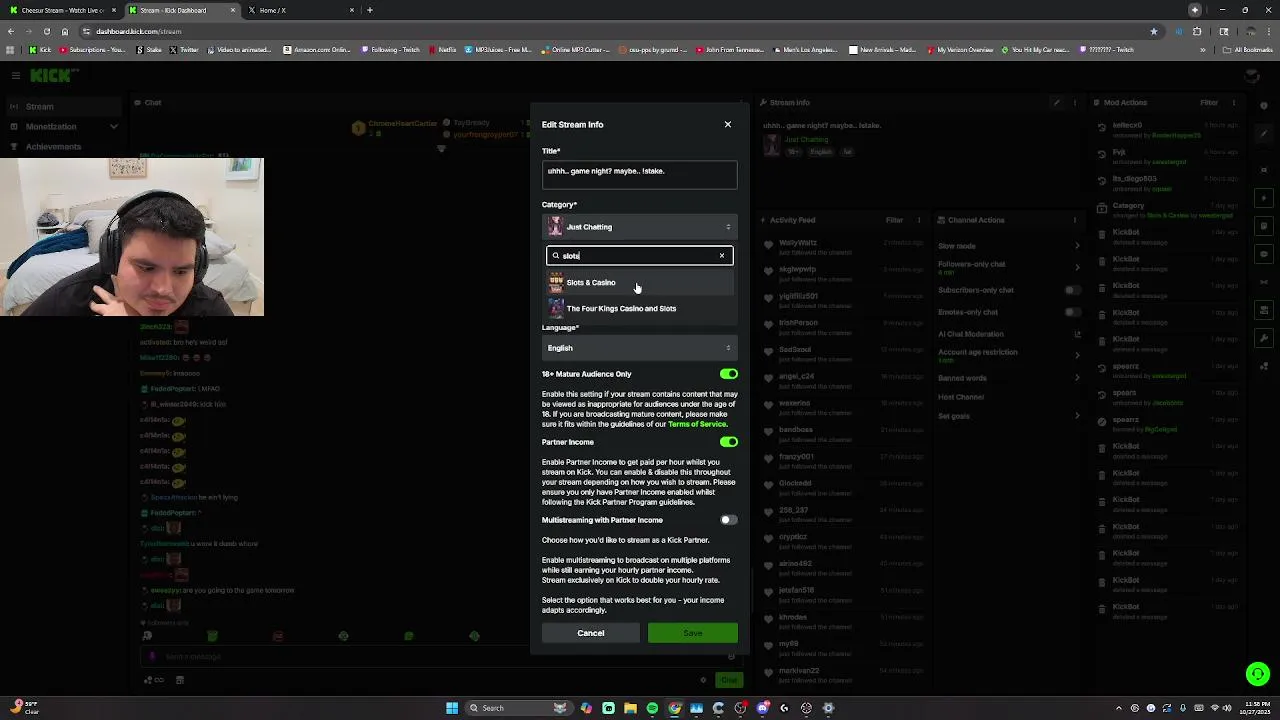Open the Terms of Service link
1280x720 pixels.
pyautogui.click(x=697, y=424)
